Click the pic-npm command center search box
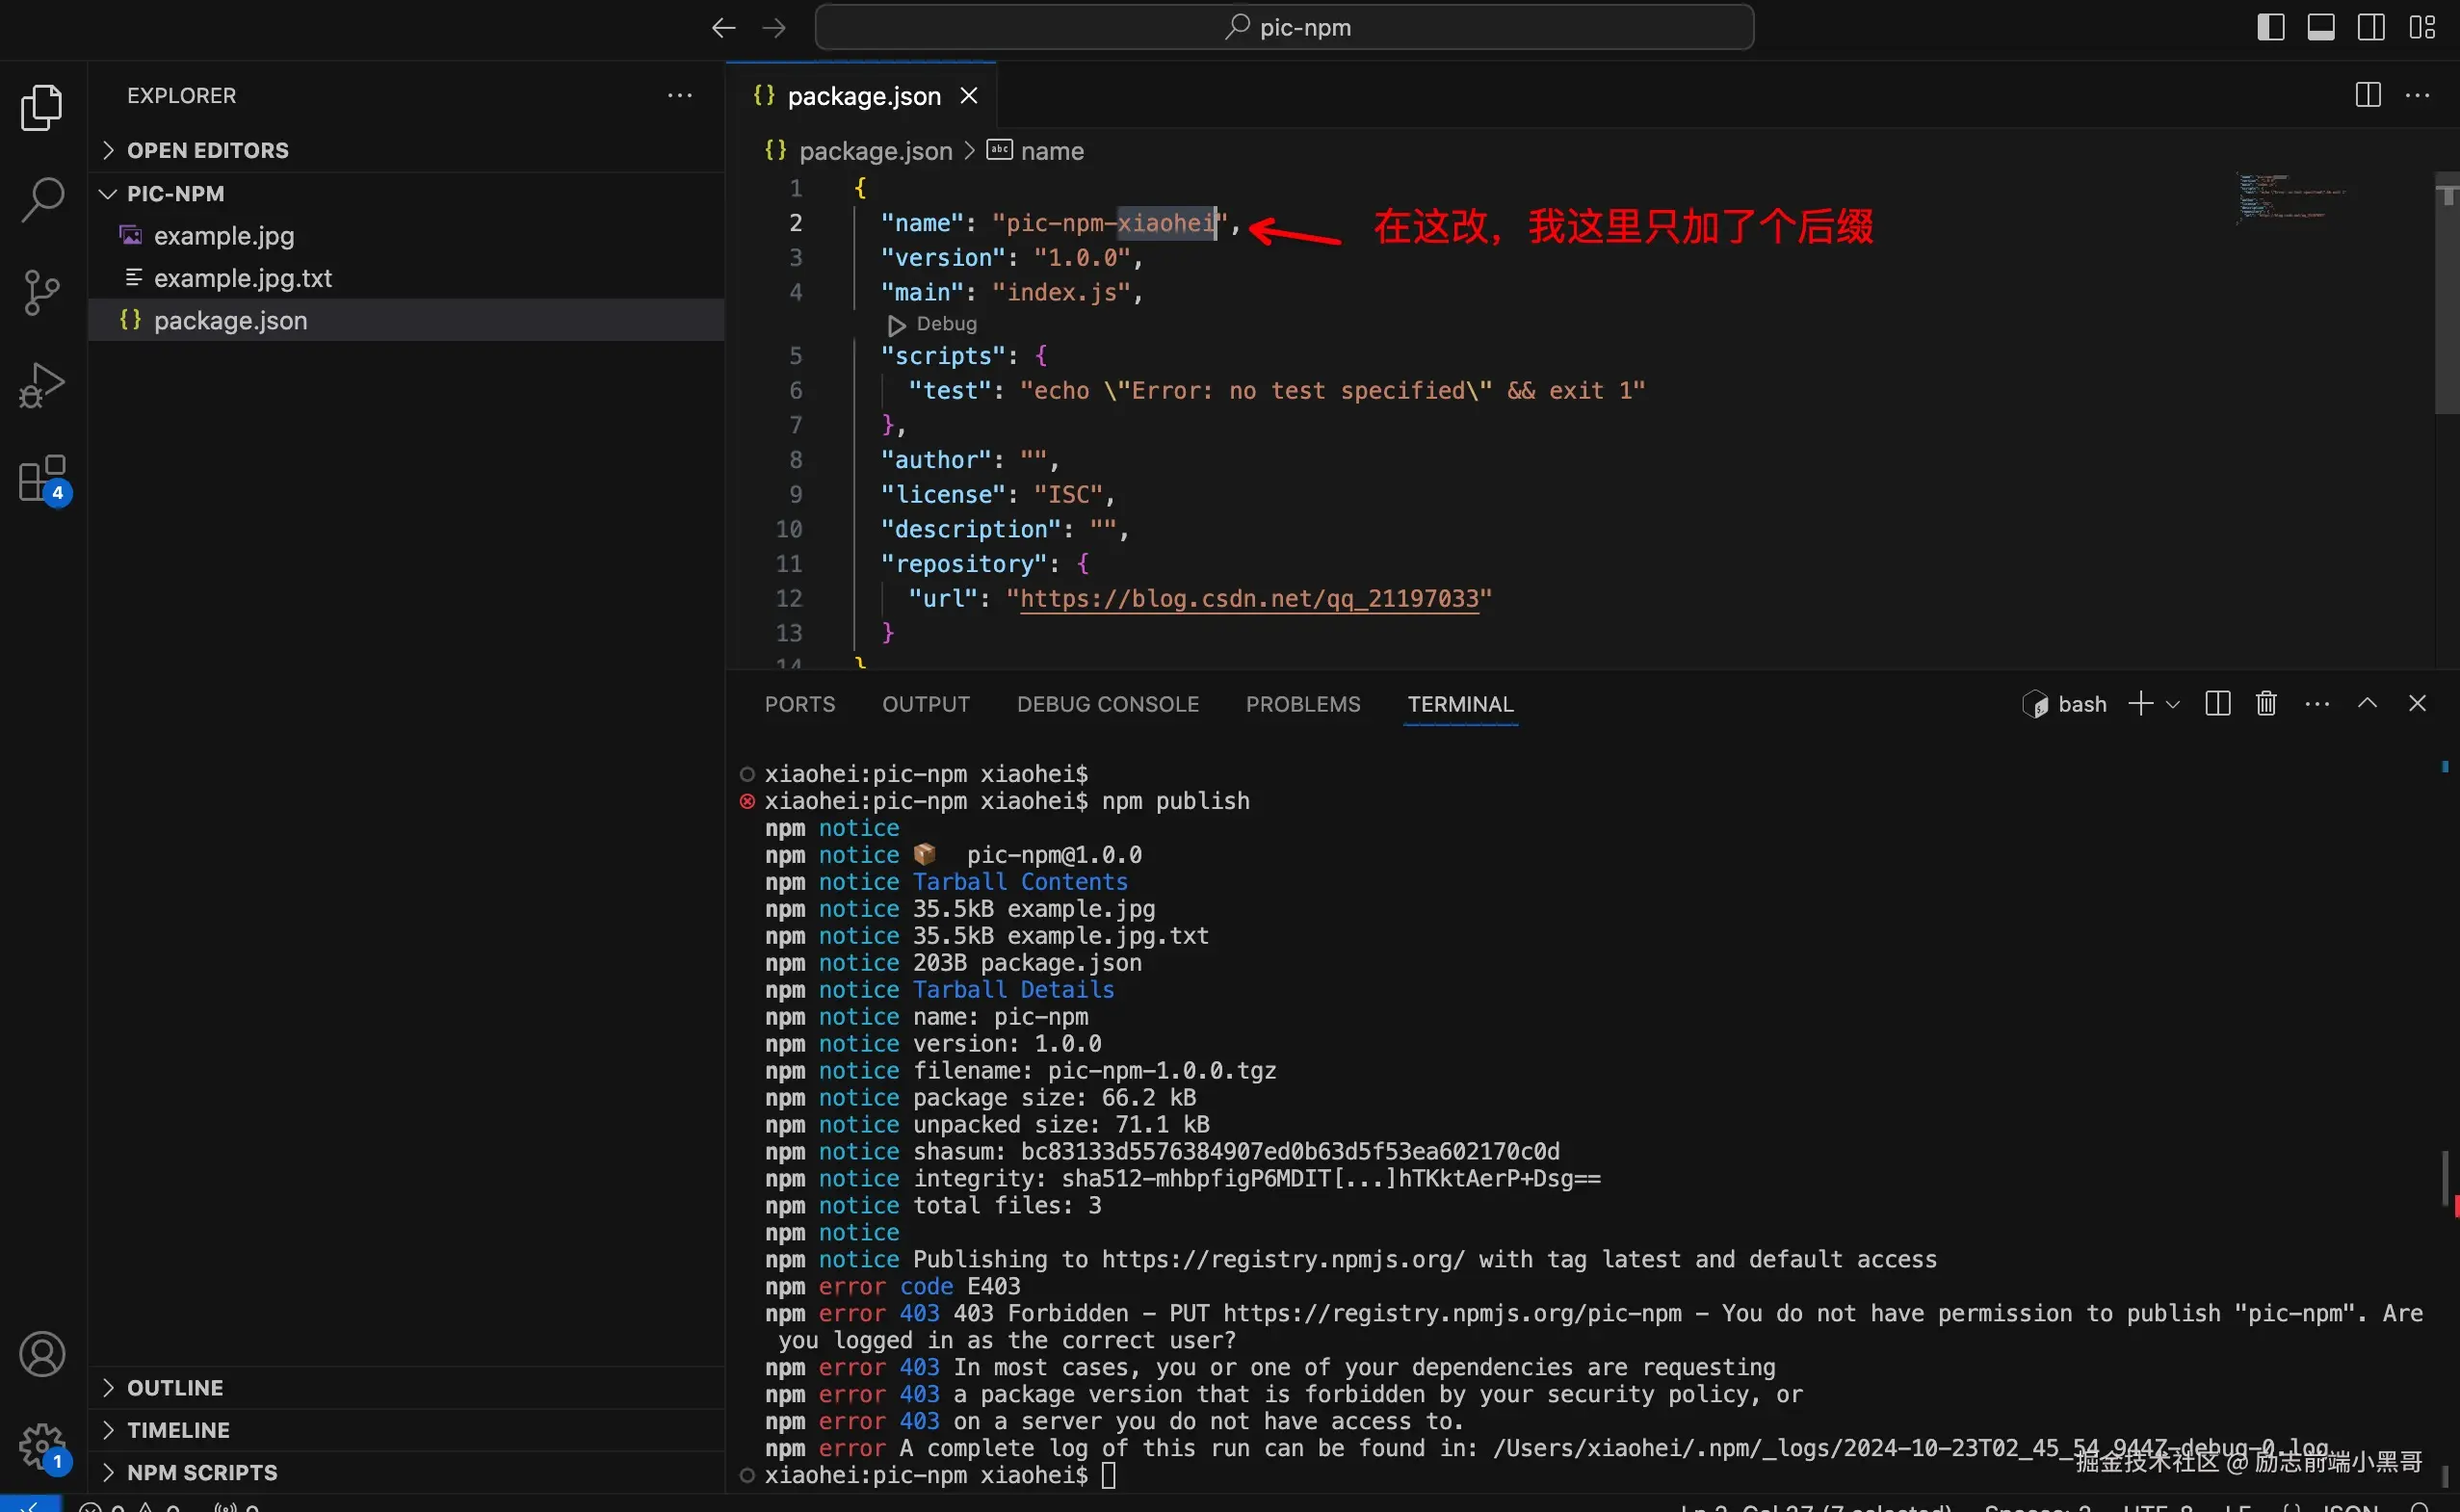This screenshot has height=1512, width=2460. click(x=1284, y=27)
